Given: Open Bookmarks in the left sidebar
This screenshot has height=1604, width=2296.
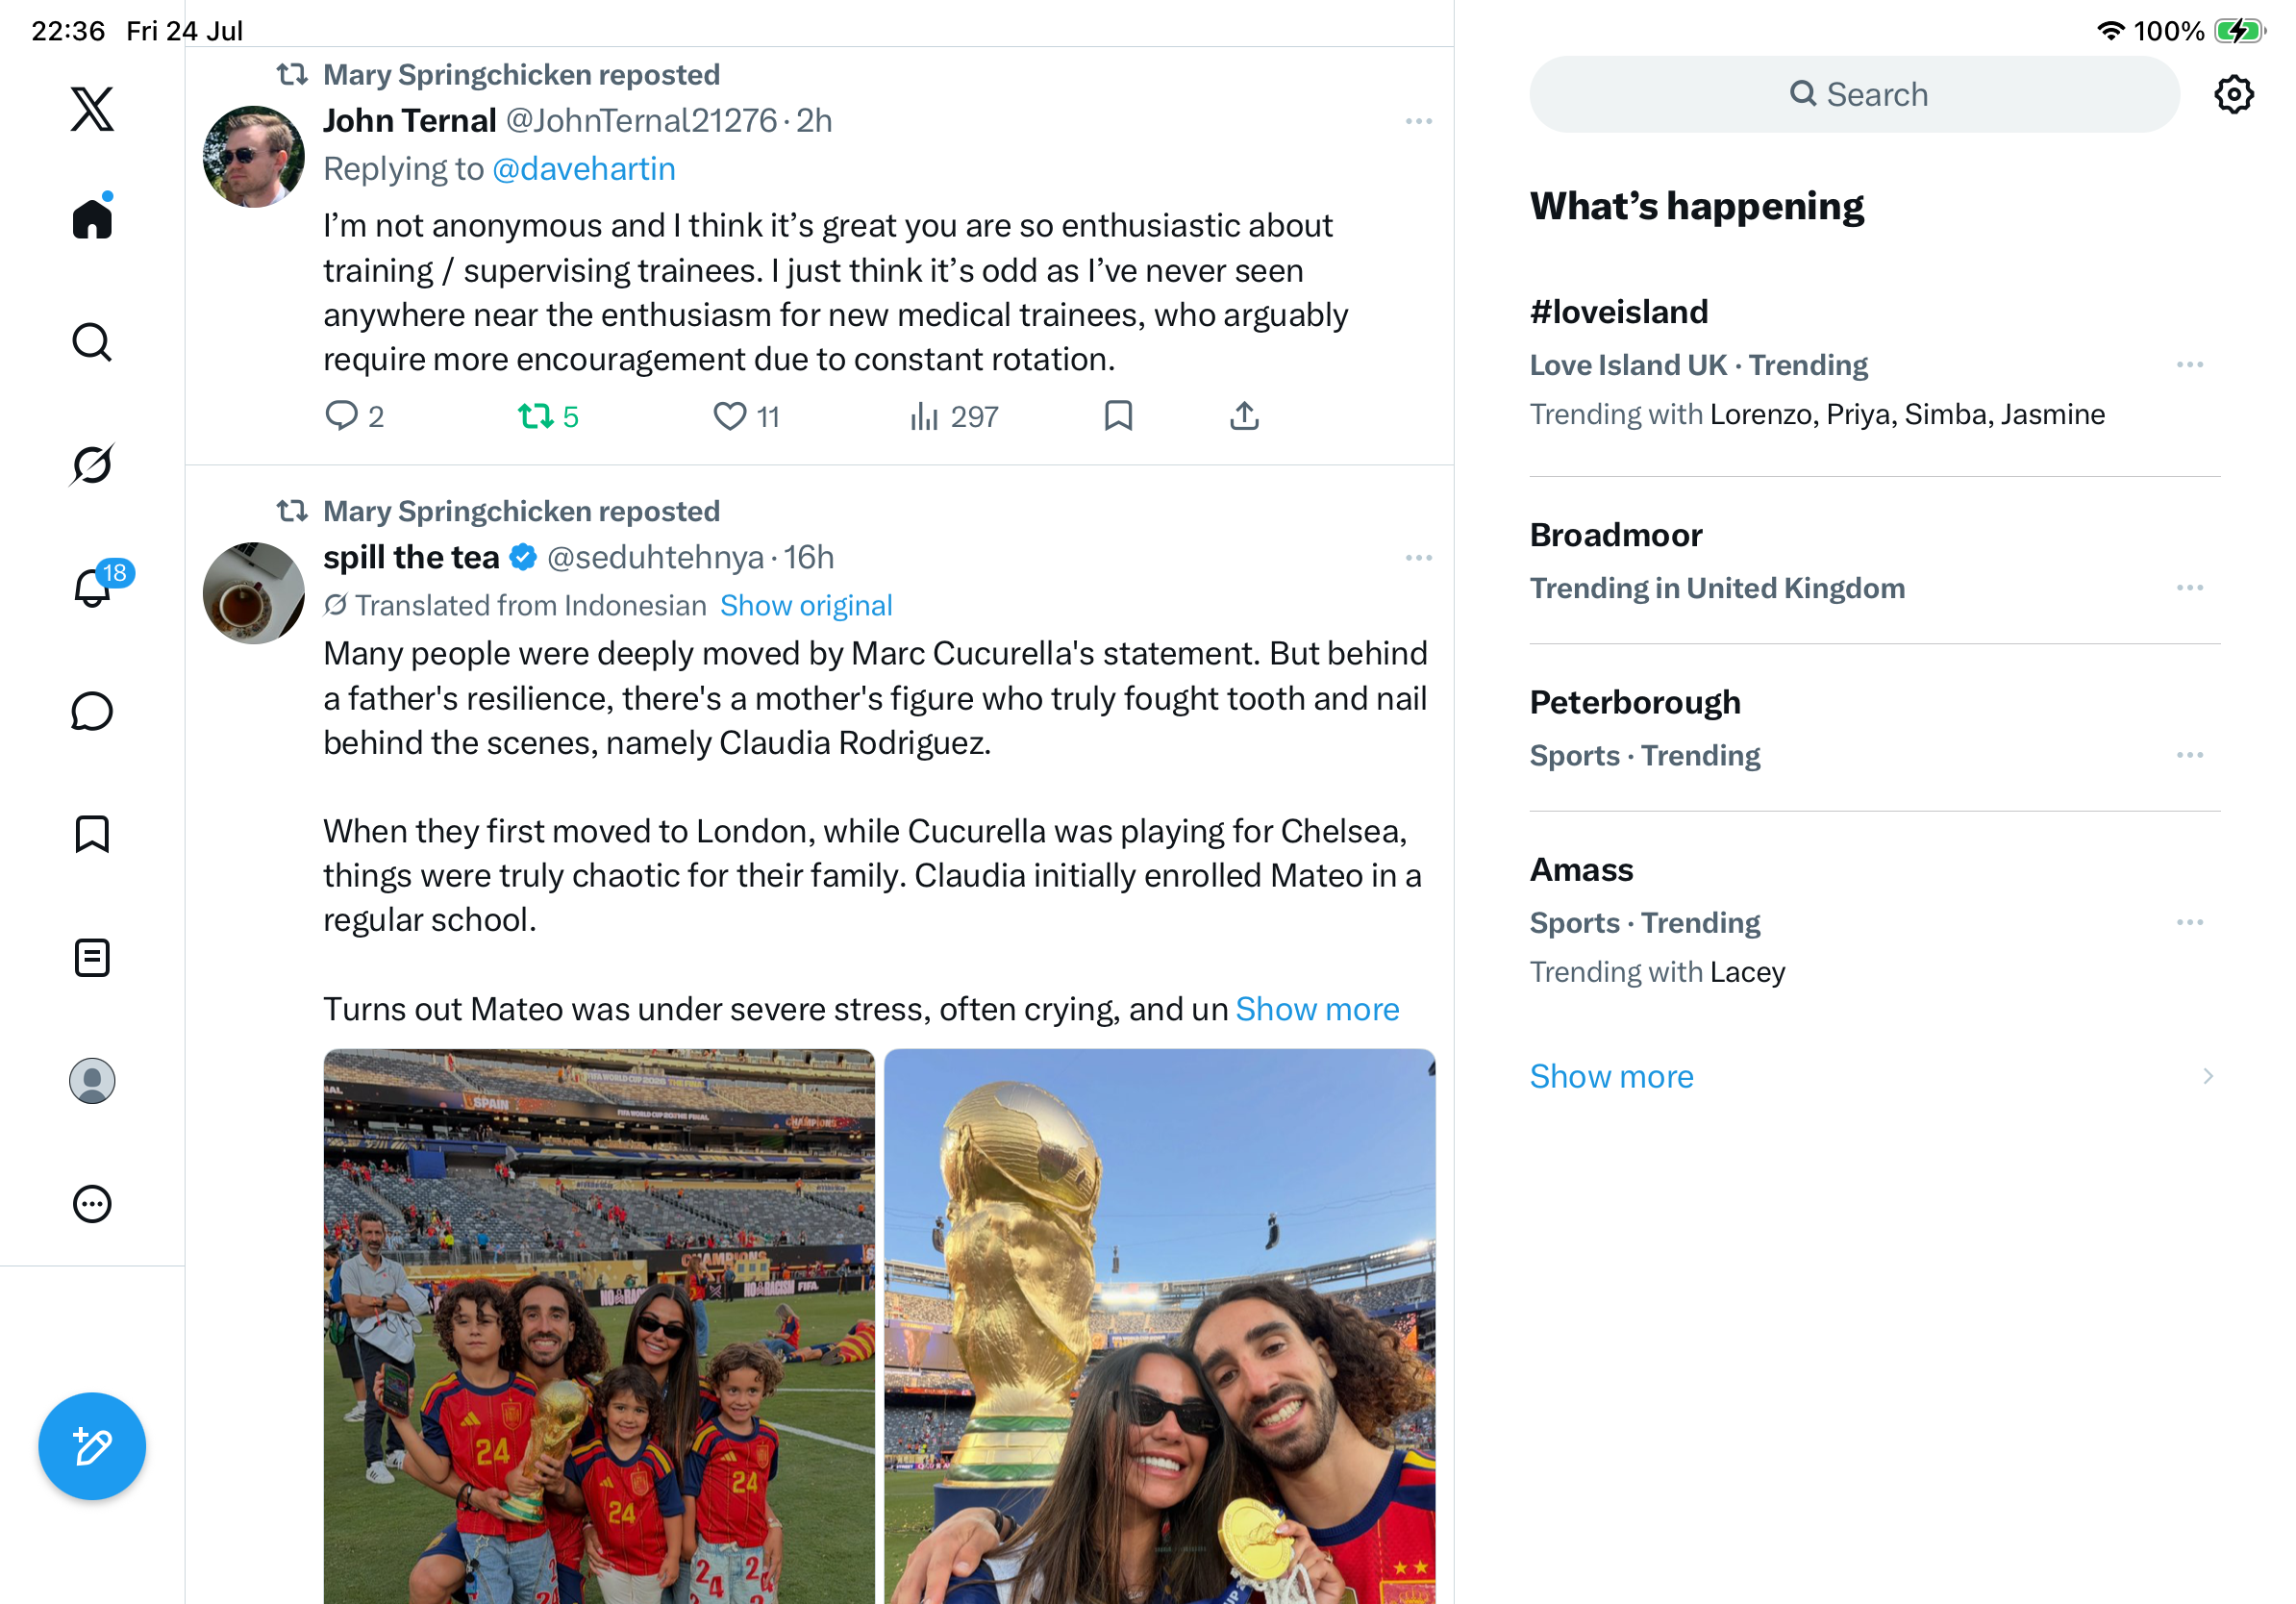Looking at the screenshot, I should [92, 834].
